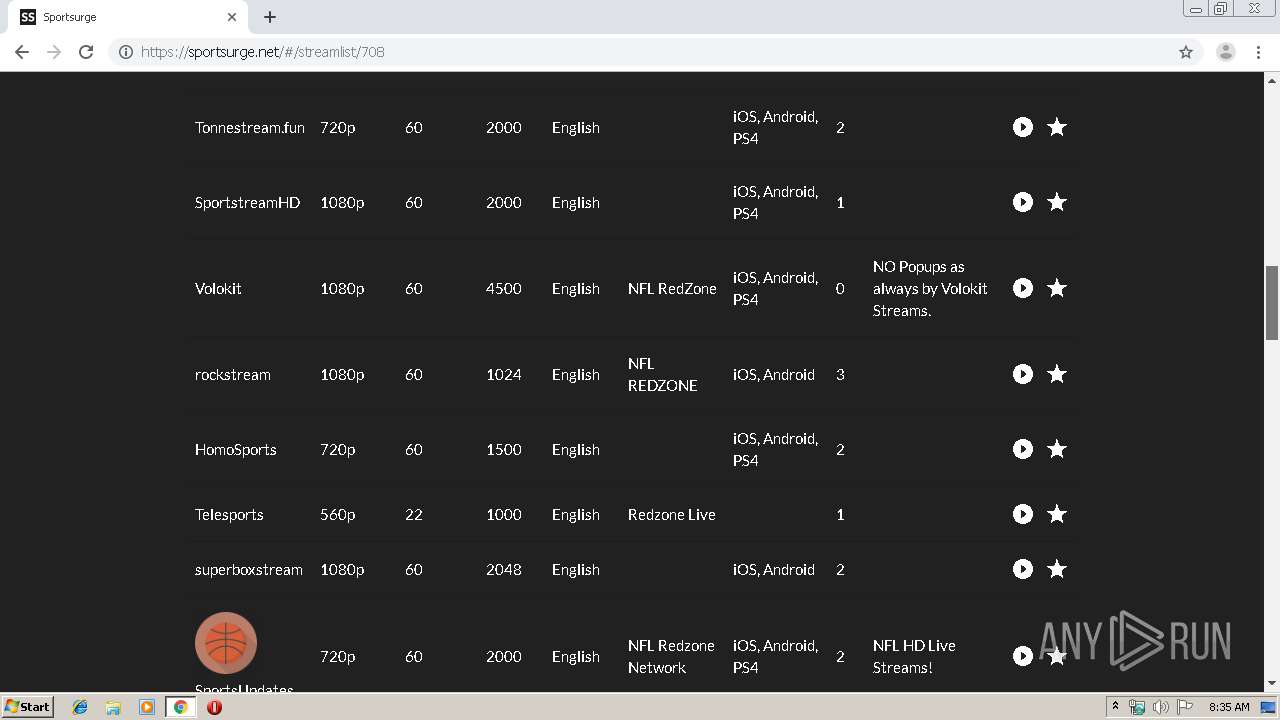1280x720 pixels.
Task: Go back in browser history
Action: click(22, 52)
